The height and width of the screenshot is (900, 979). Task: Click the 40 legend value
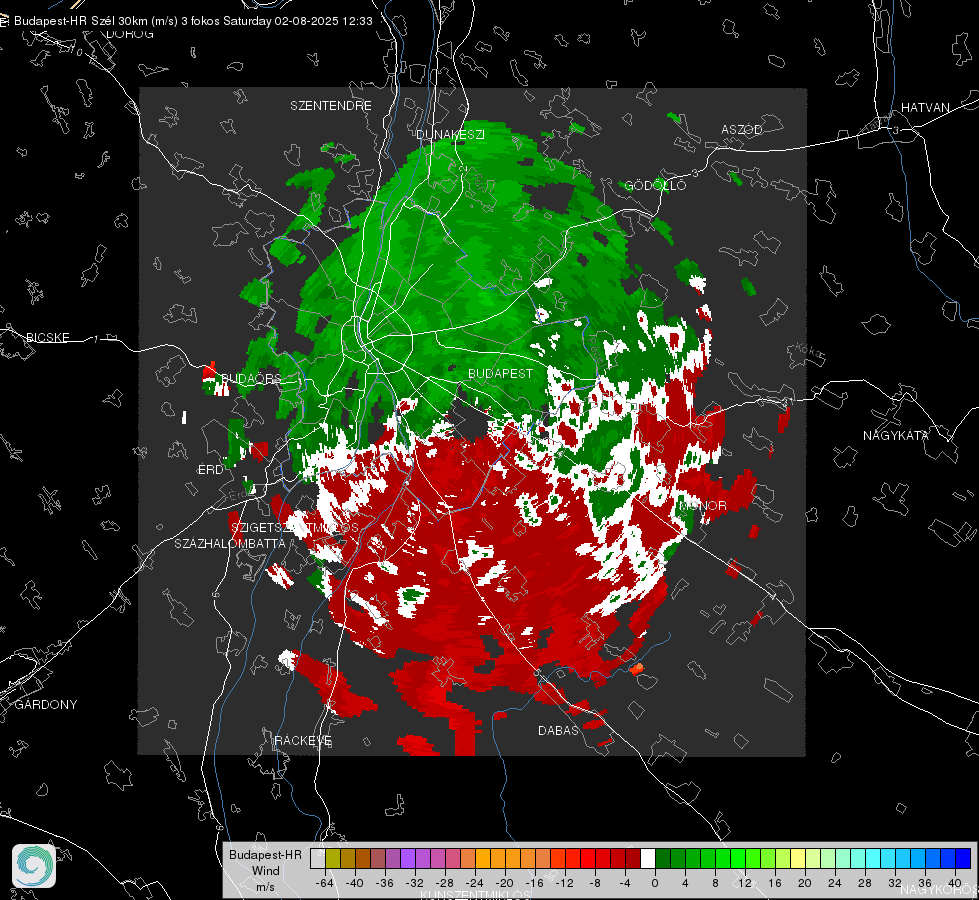pyautogui.click(x=955, y=883)
